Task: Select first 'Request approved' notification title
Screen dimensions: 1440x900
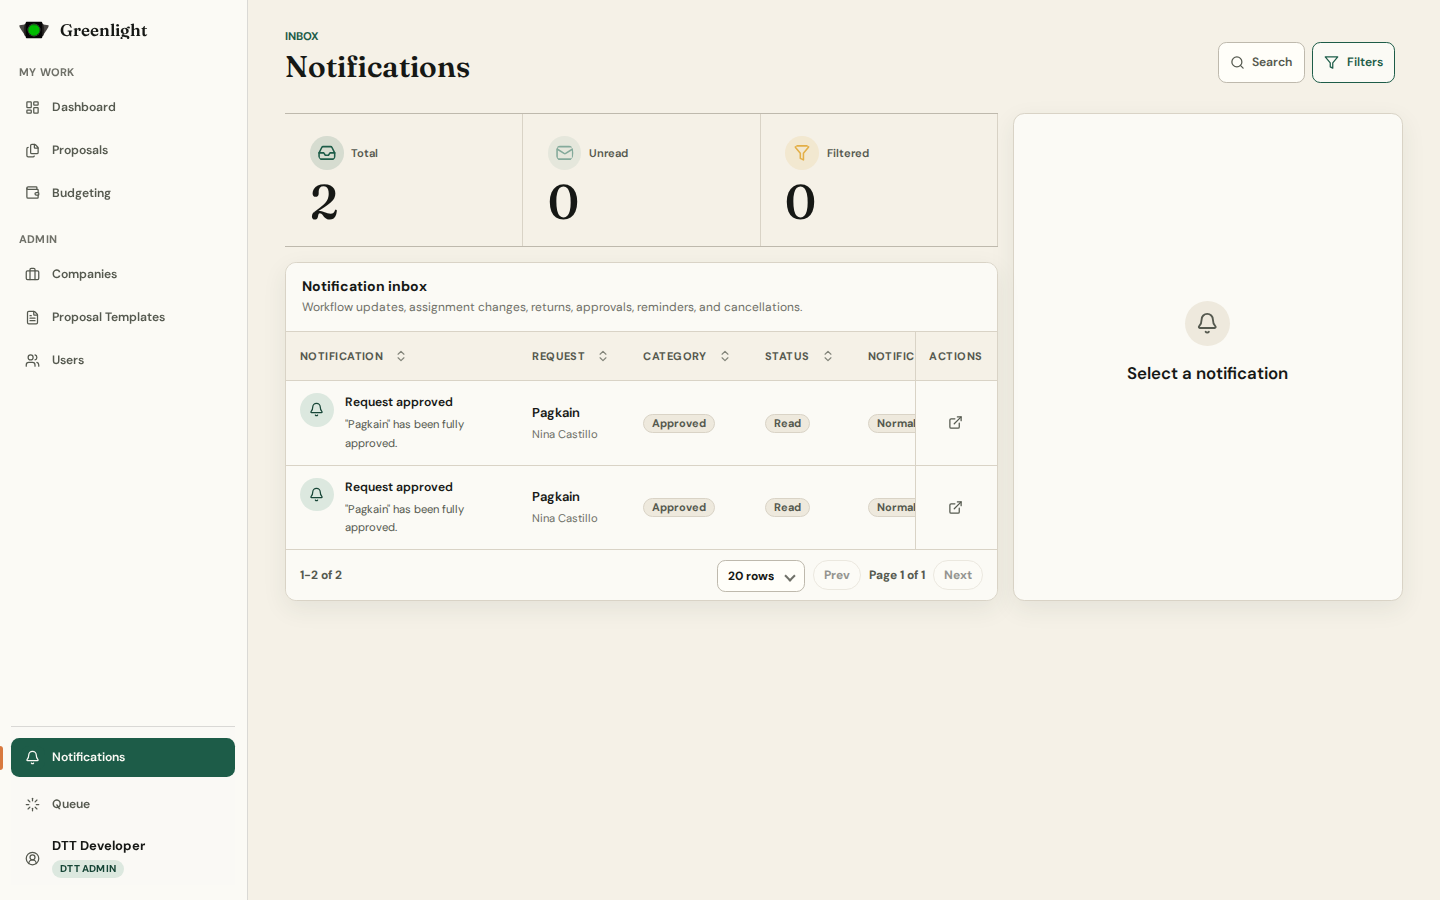Action: click(399, 402)
